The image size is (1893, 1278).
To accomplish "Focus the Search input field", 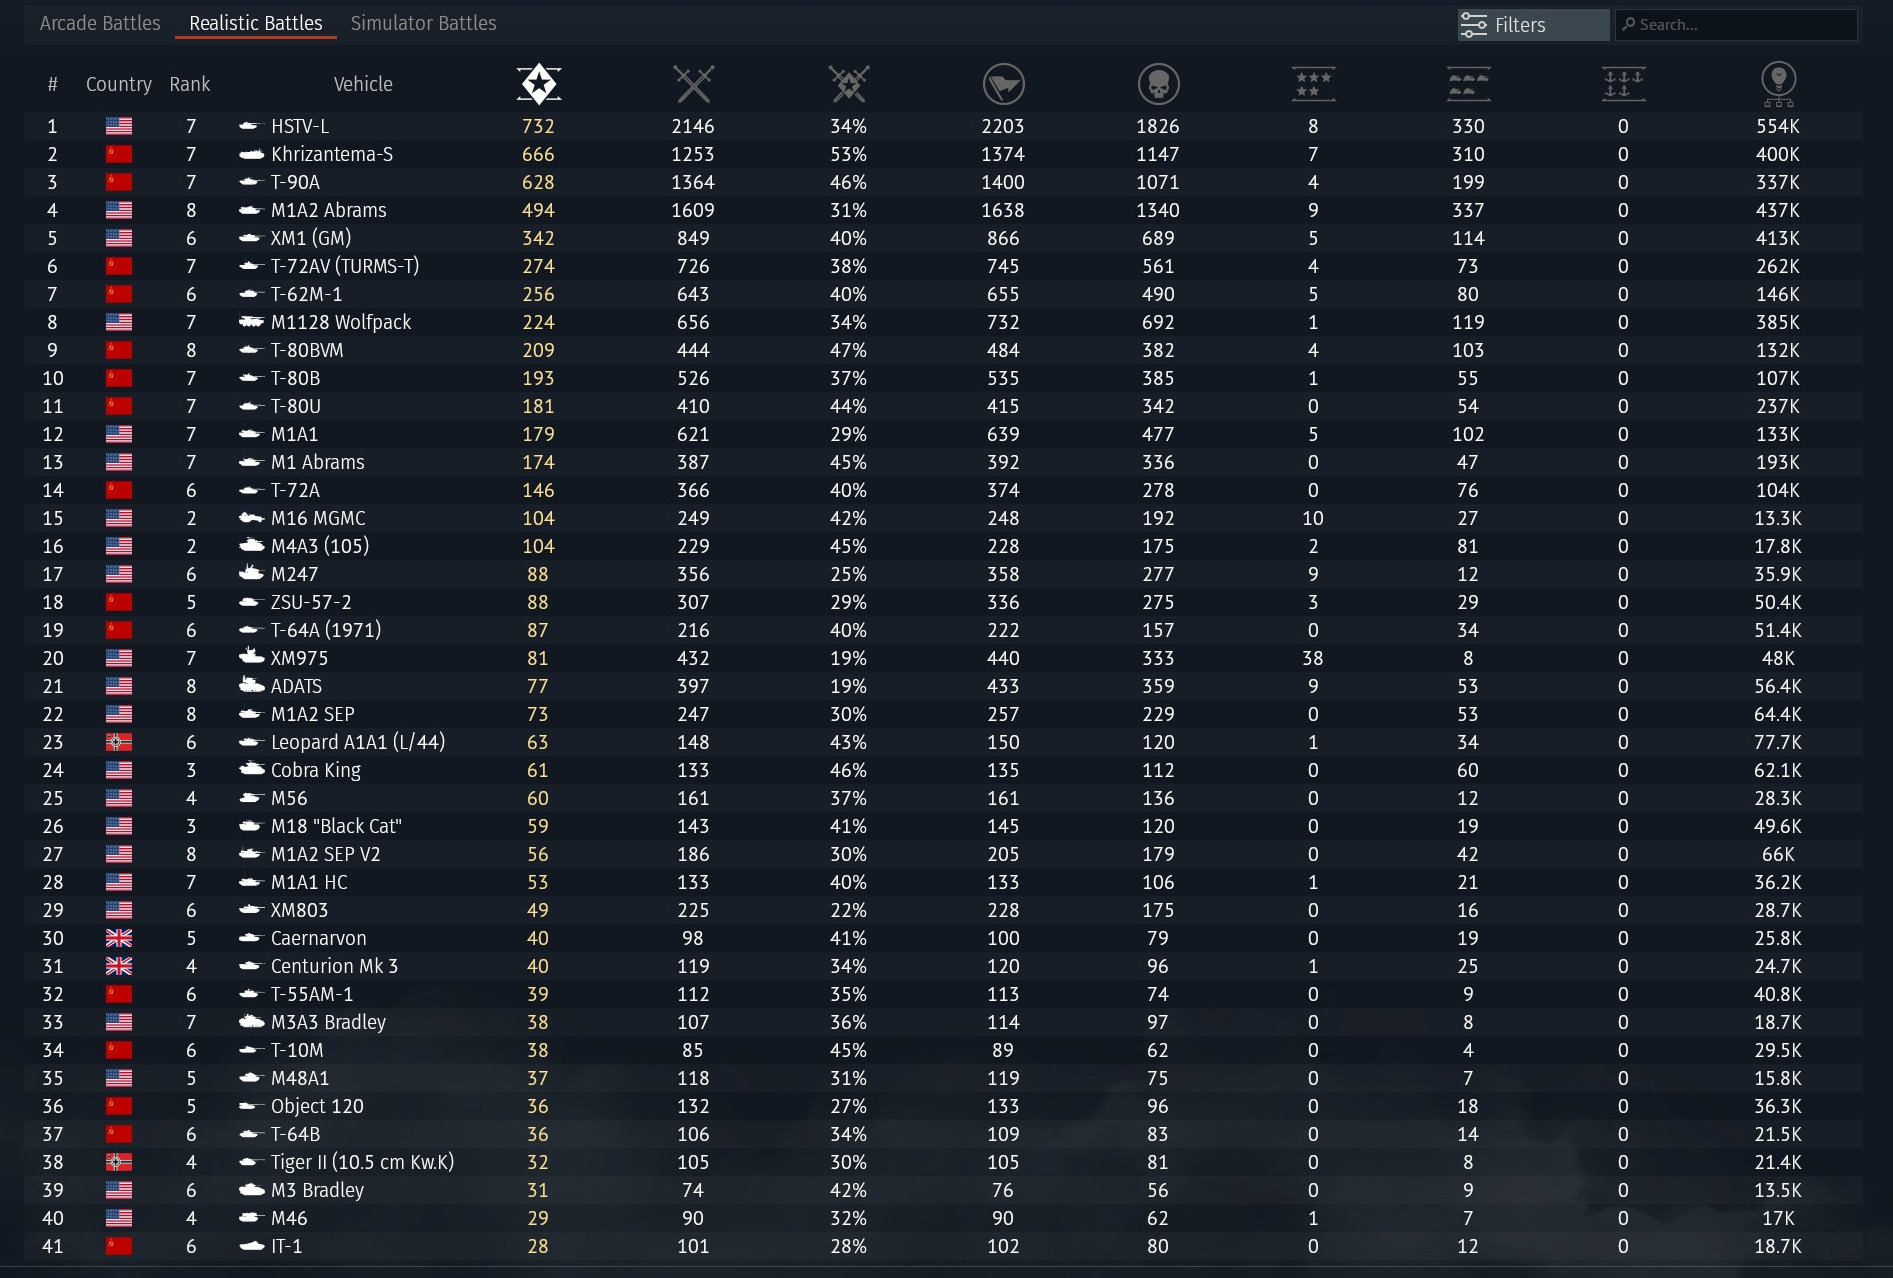I will (x=1736, y=25).
